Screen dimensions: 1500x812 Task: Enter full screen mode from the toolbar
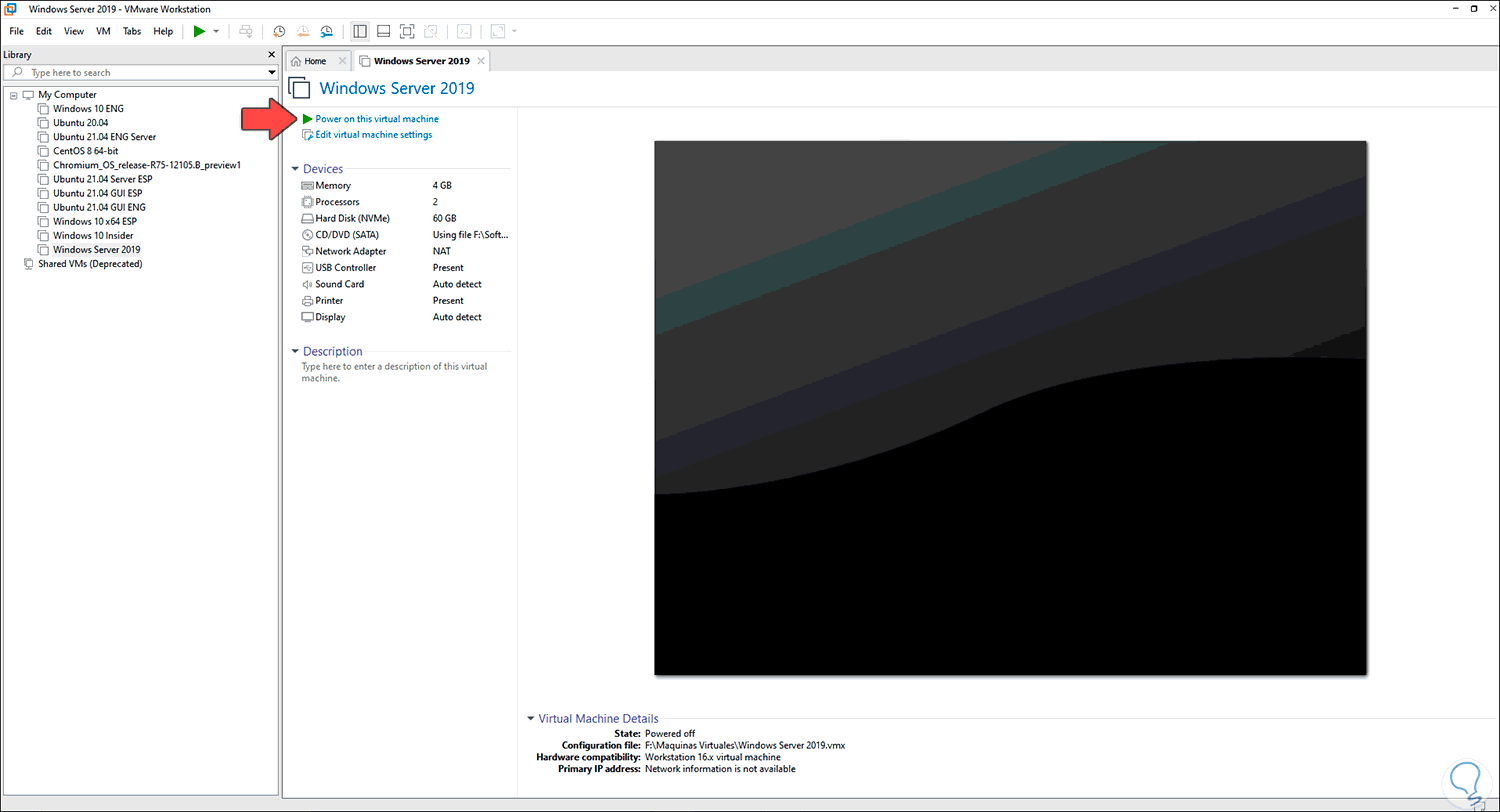coord(407,31)
